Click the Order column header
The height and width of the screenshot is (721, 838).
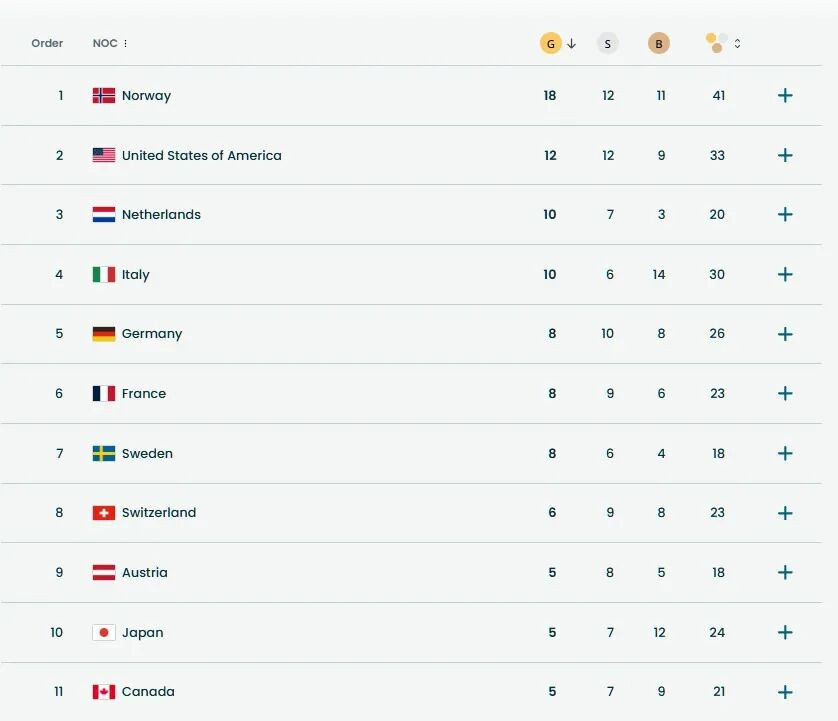click(x=47, y=43)
